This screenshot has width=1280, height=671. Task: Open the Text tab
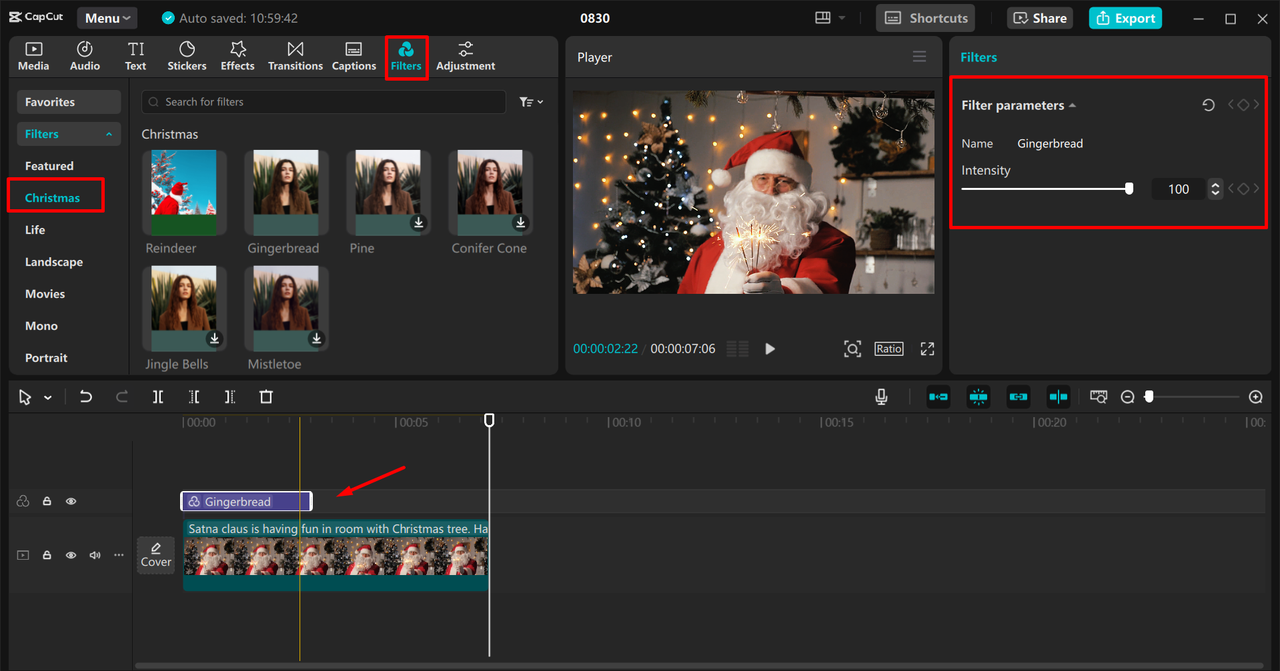point(136,57)
